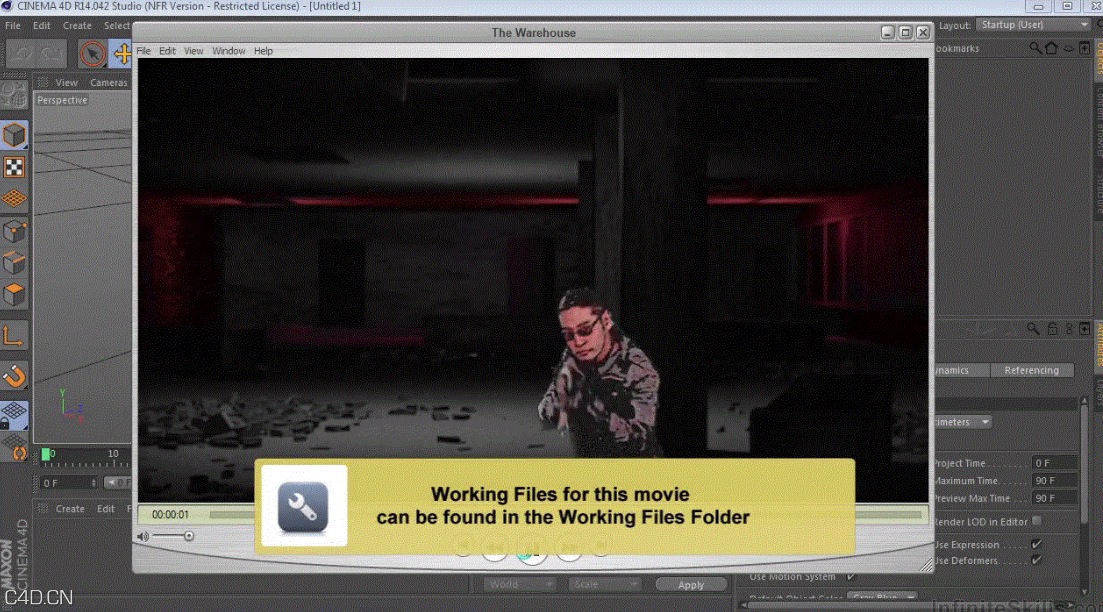Open the Layout dropdown showing Startup (User)
The height and width of the screenshot is (612, 1103).
pos(1033,25)
